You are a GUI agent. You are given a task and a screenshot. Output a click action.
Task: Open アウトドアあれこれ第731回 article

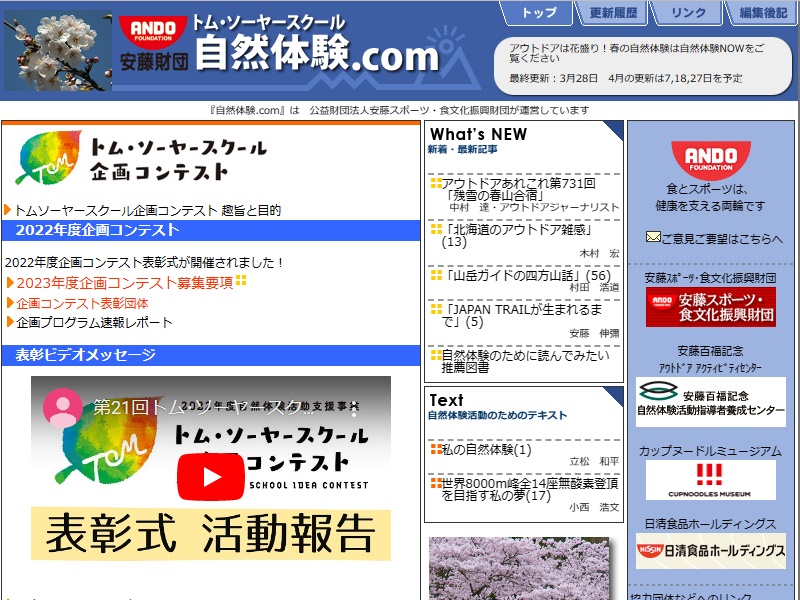518,189
